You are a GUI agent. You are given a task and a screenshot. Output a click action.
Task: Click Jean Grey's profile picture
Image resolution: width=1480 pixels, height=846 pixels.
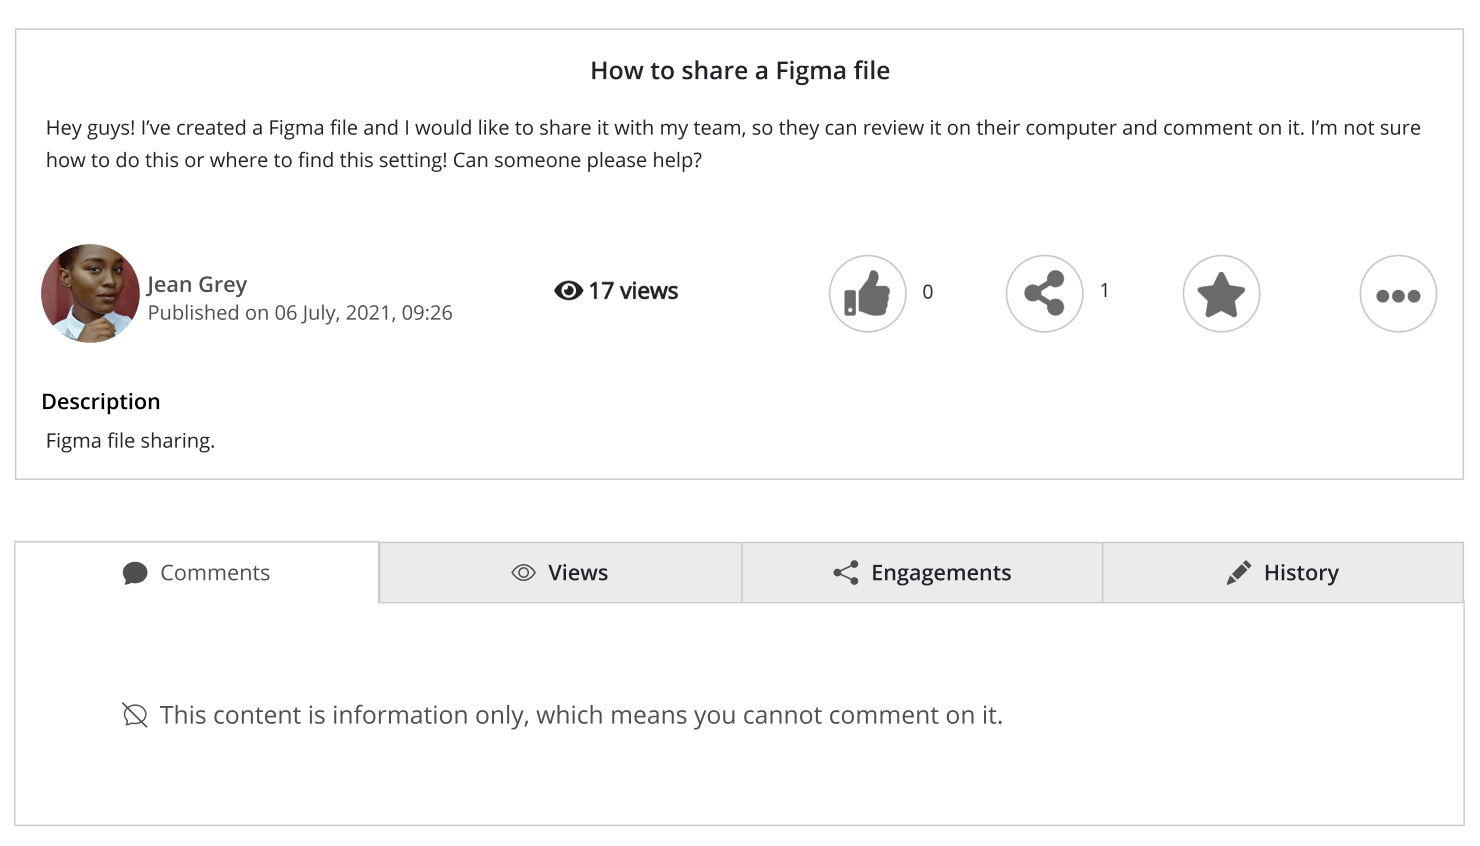(x=90, y=294)
